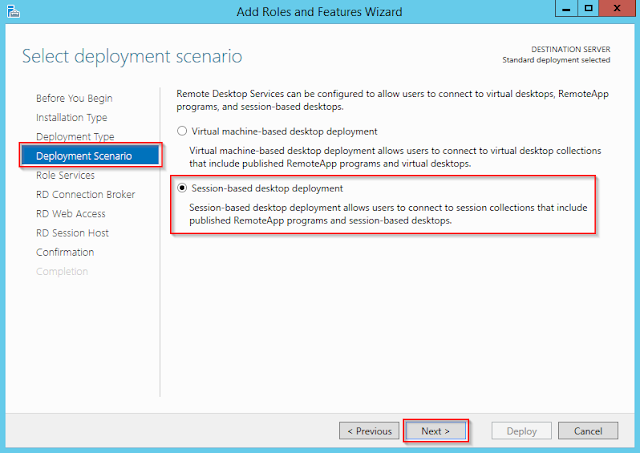The height and width of the screenshot is (453, 640).
Task: Open the RD Web Access step
Action: point(71,213)
